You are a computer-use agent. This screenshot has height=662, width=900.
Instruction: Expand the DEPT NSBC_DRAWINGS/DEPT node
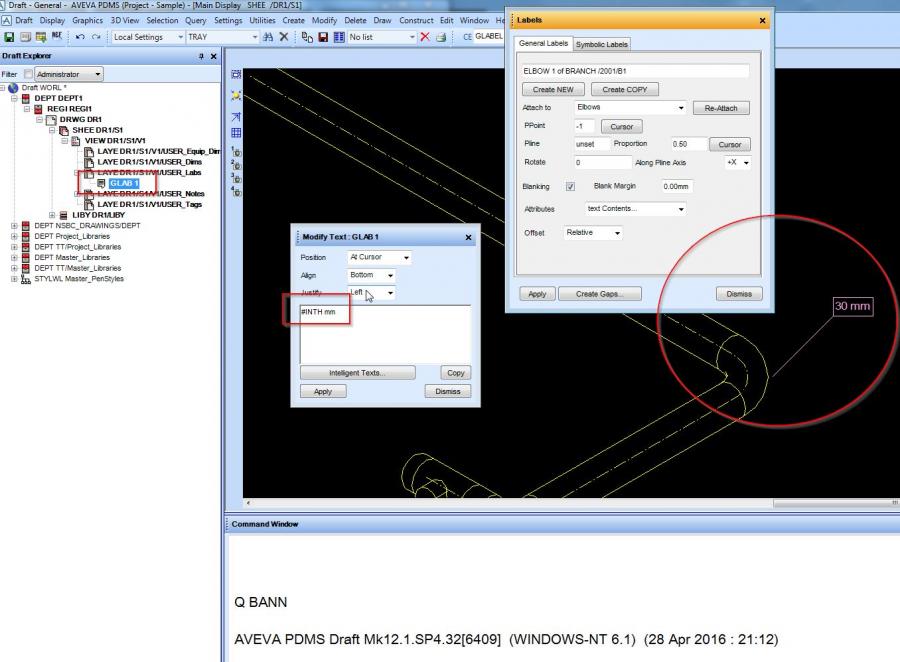[14, 226]
